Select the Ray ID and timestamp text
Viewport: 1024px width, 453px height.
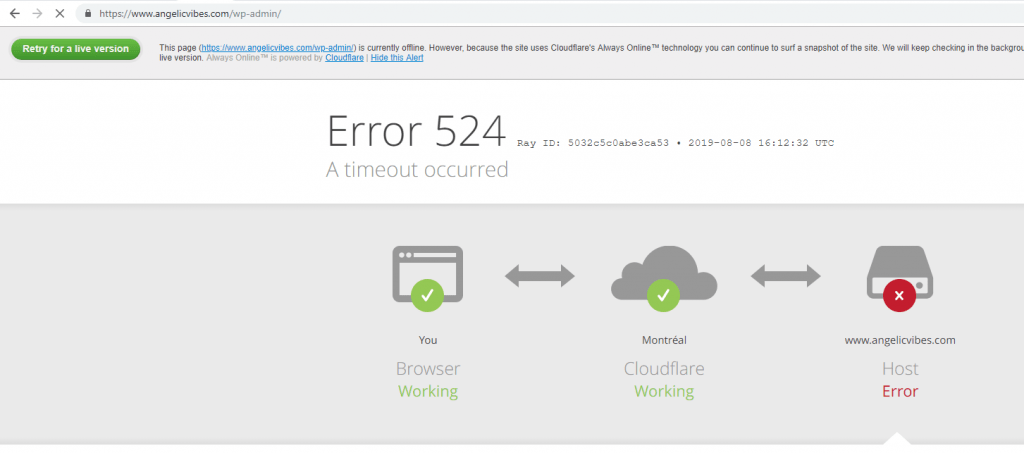(675, 143)
